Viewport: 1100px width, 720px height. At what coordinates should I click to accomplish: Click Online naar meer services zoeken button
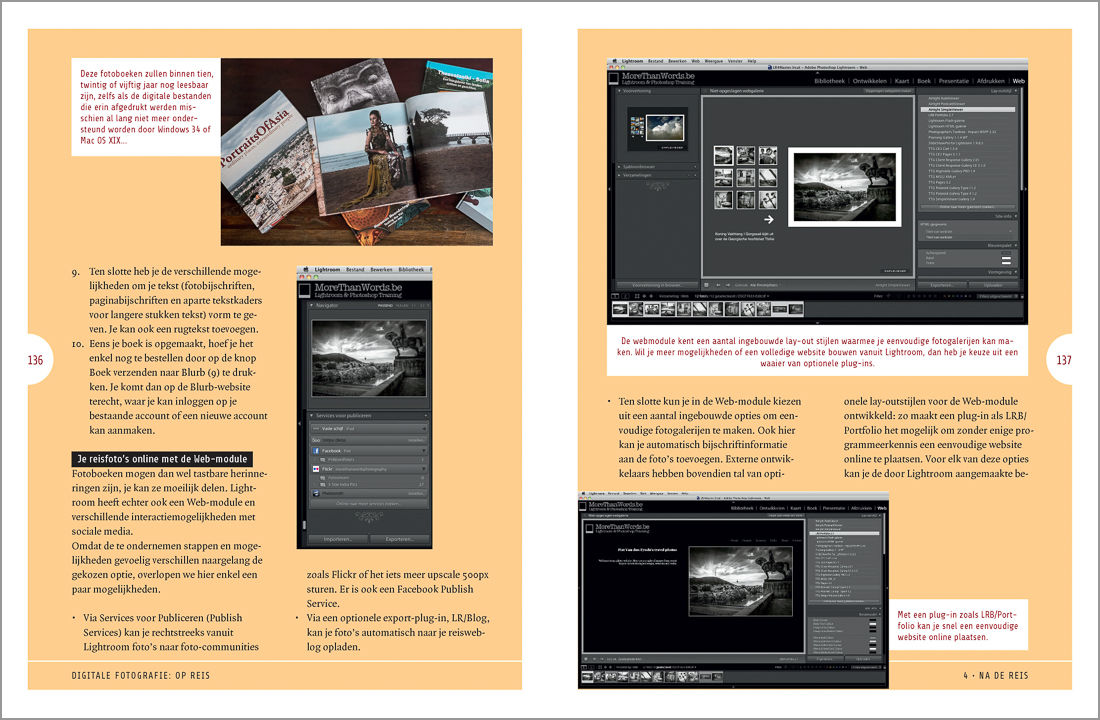369,503
